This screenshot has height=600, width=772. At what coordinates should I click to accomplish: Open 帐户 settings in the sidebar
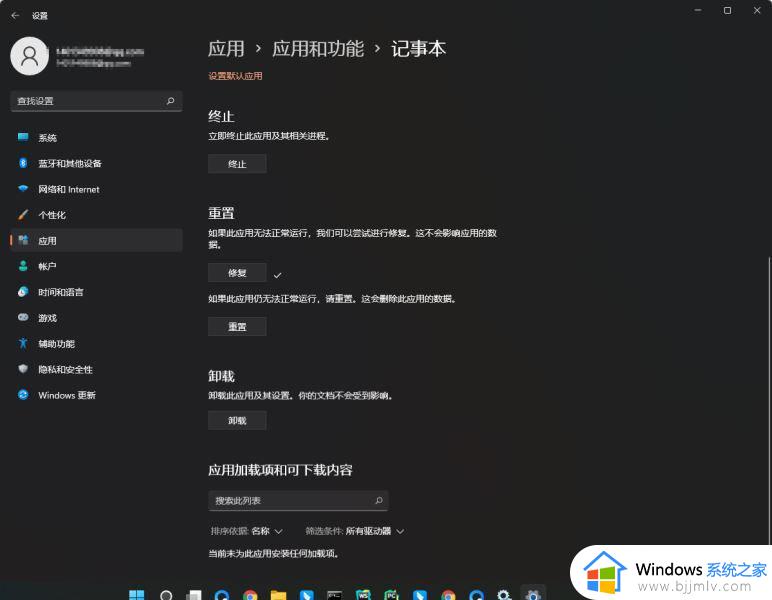pos(96,266)
